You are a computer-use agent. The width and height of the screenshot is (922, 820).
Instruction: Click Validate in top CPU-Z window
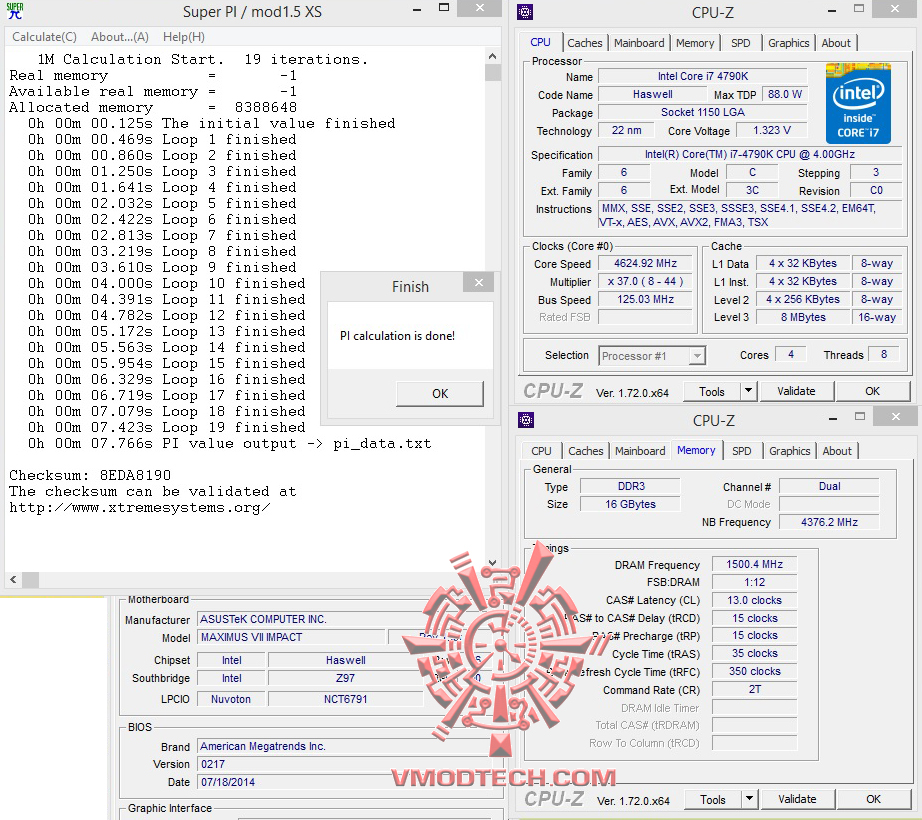pos(796,391)
